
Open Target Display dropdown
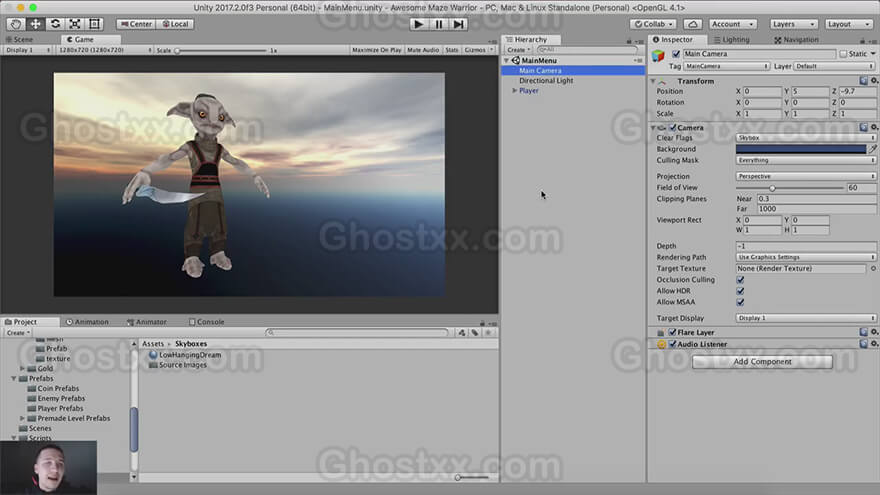(806, 318)
